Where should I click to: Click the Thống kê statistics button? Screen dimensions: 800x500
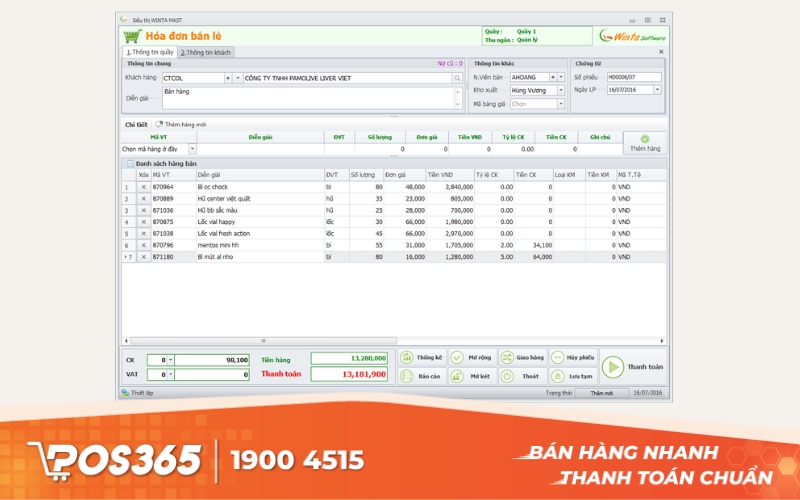click(421, 358)
